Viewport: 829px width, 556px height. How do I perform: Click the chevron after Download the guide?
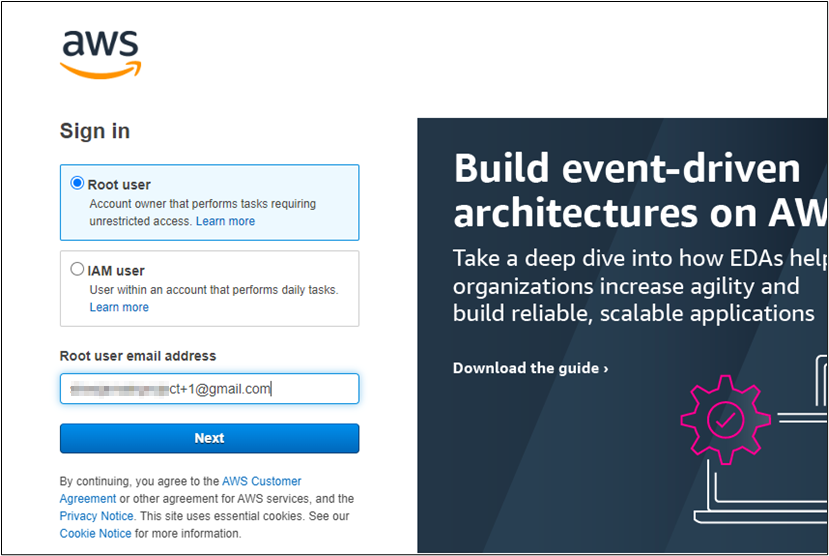pos(605,369)
